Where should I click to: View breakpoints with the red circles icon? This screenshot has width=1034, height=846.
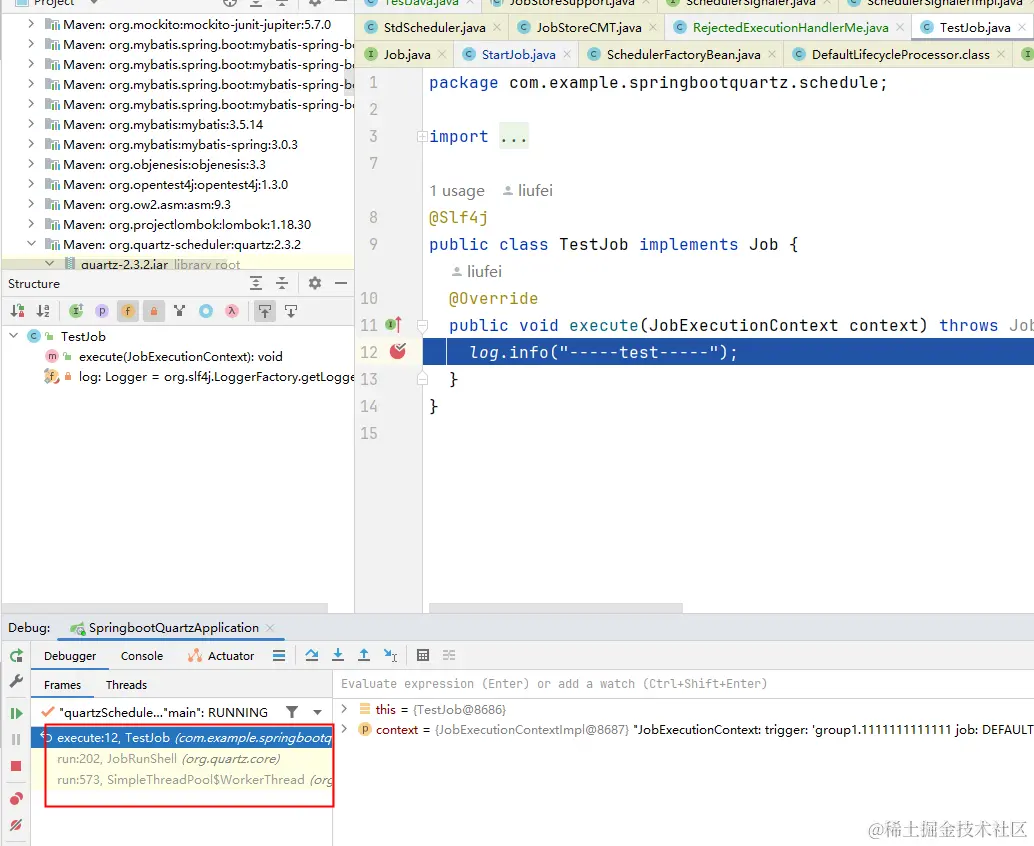pyautogui.click(x=16, y=799)
